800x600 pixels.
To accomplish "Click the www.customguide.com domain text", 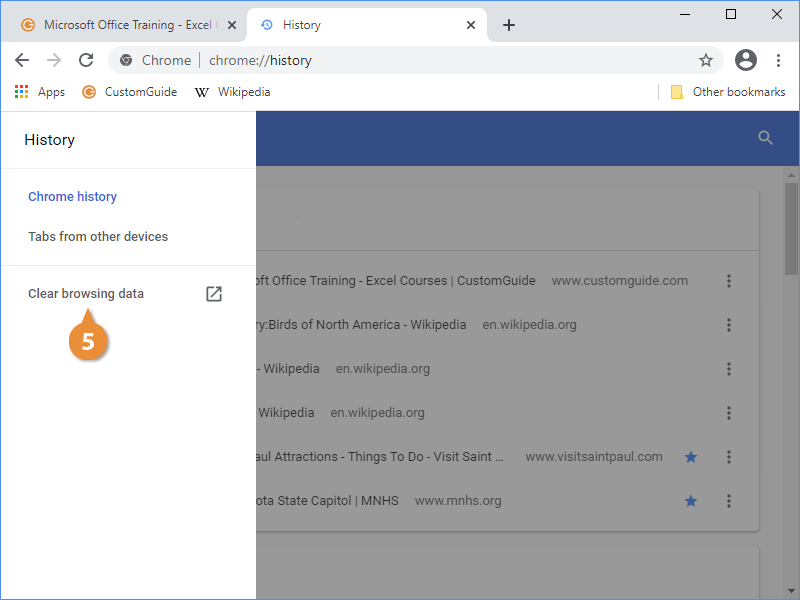I will point(620,281).
